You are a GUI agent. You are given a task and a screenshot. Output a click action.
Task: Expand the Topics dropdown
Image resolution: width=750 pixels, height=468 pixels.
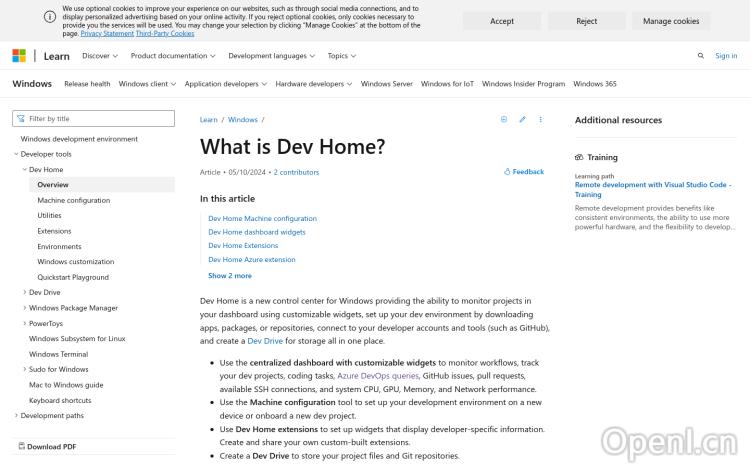342,56
